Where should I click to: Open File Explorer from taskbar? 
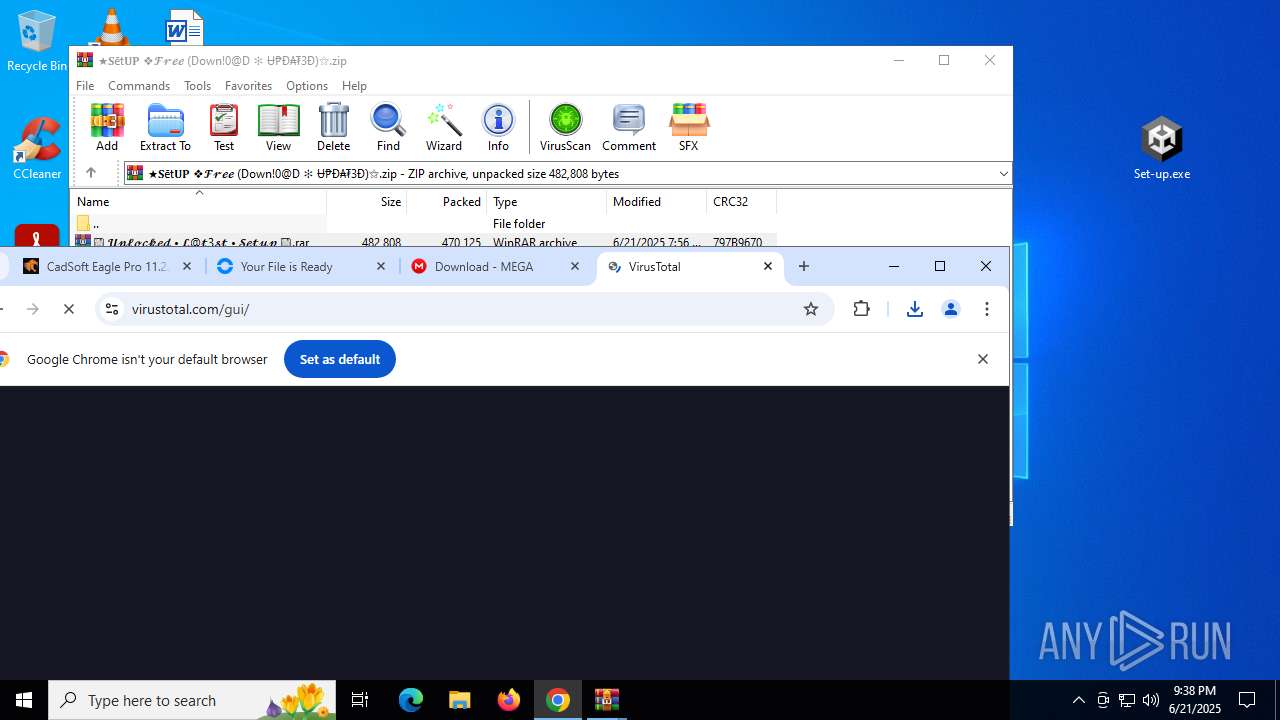point(460,700)
